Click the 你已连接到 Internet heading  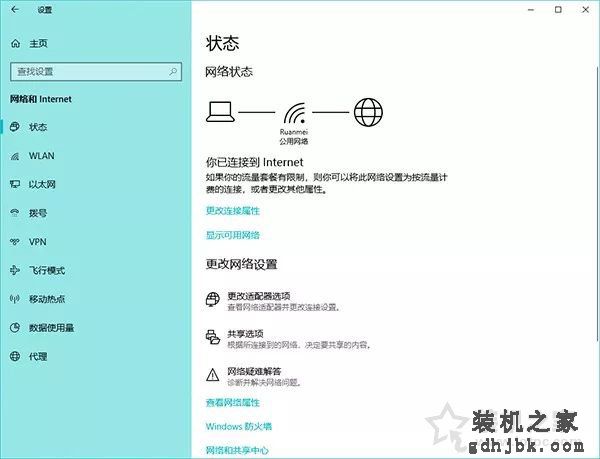click(x=254, y=162)
